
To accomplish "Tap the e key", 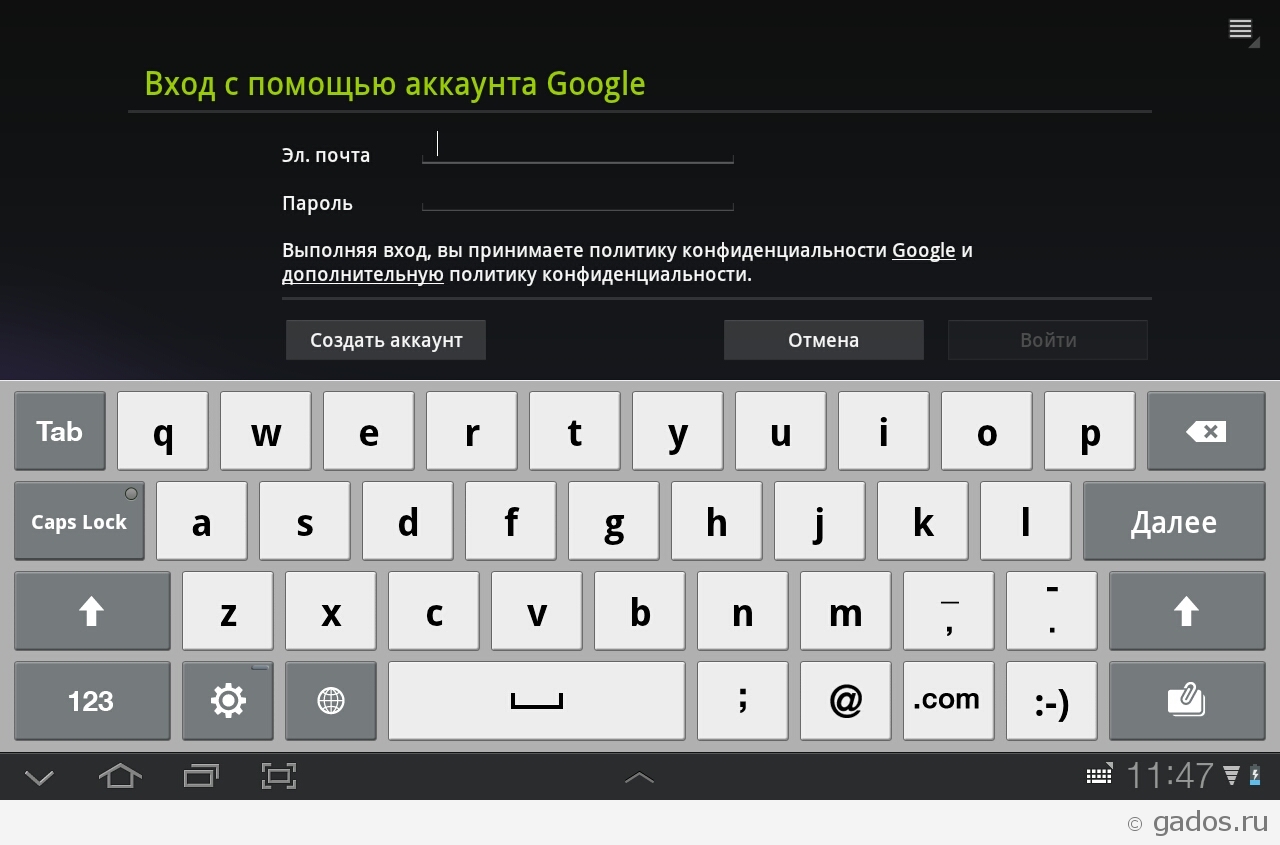I will pyautogui.click(x=369, y=431).
